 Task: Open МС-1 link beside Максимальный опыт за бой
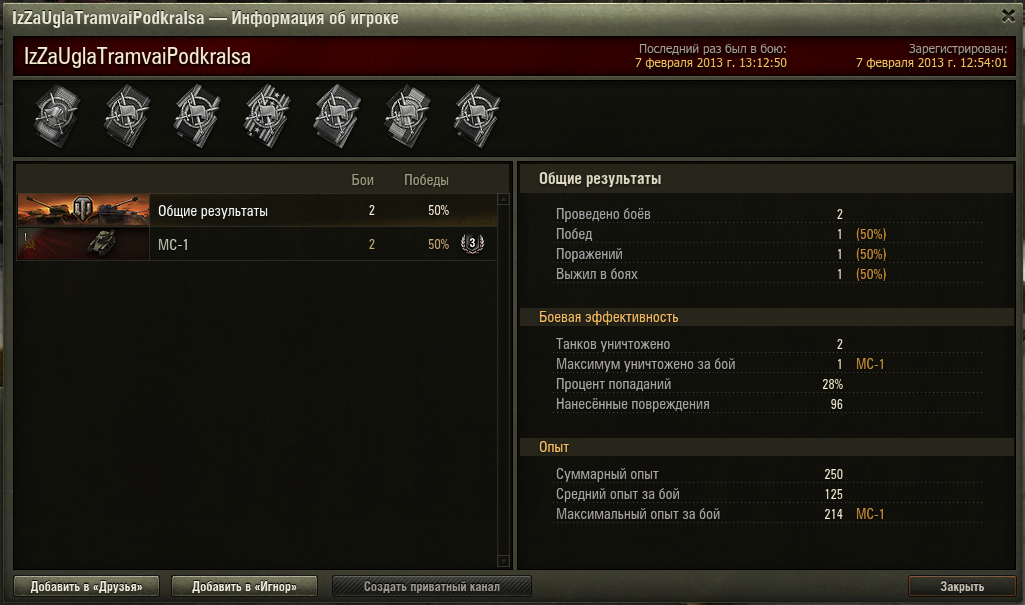click(x=870, y=514)
